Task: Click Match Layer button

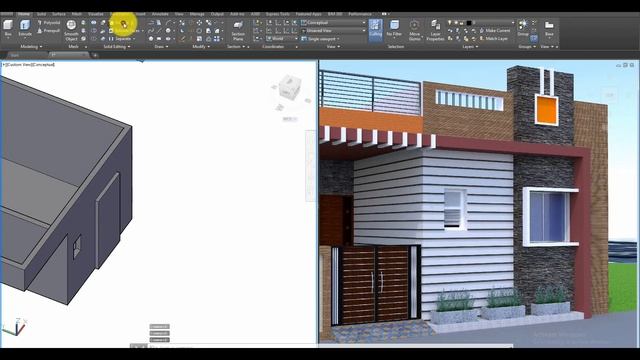Action: pos(493,39)
